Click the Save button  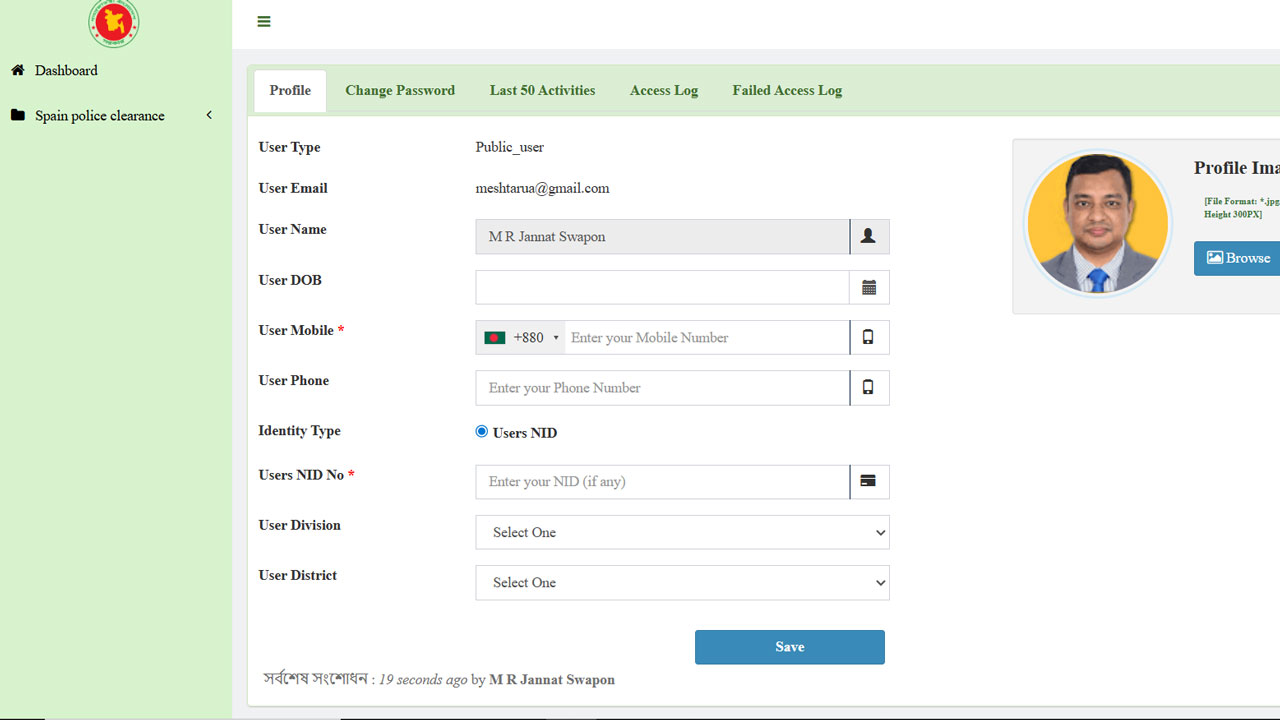789,647
